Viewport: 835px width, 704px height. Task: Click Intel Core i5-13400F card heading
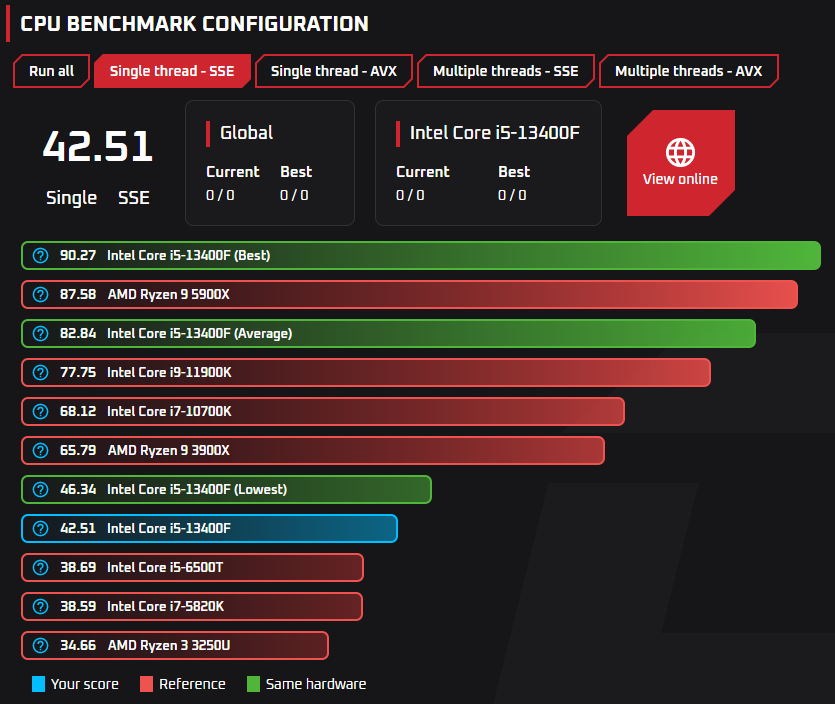[x=495, y=133]
